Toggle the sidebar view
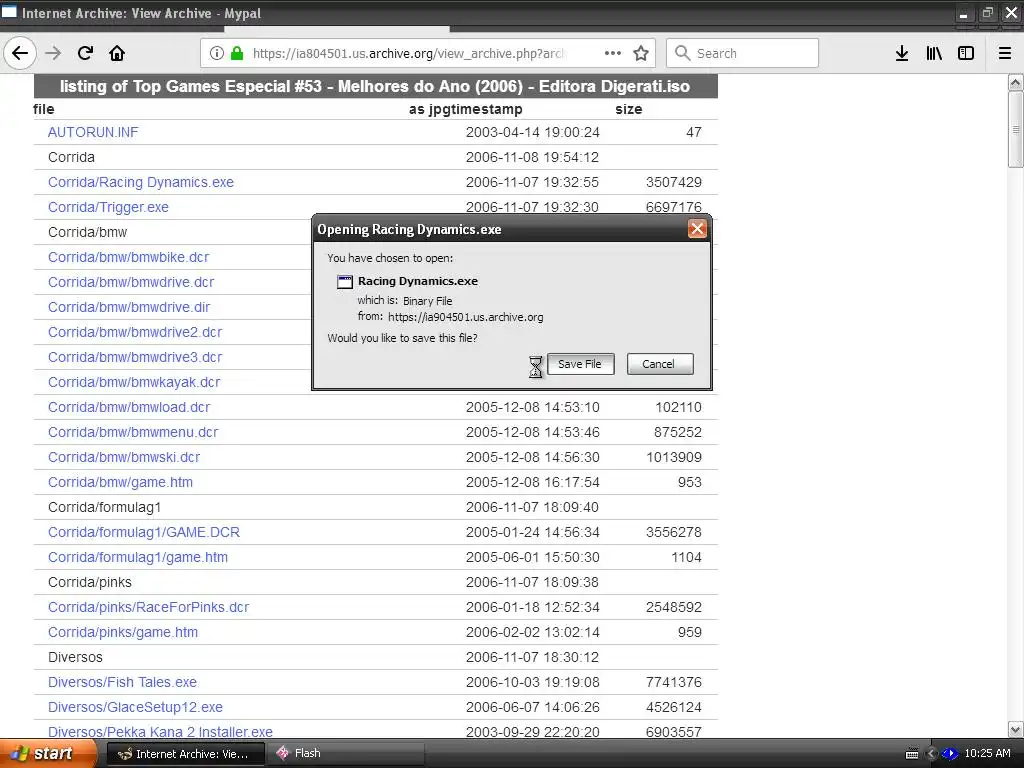Screen dimensions: 1024x768 point(966,54)
